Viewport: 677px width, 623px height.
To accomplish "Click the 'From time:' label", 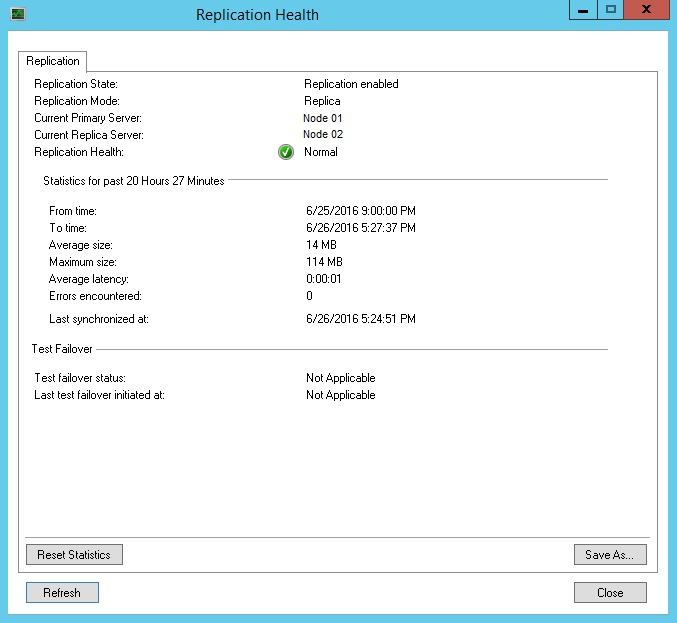I will [73, 211].
